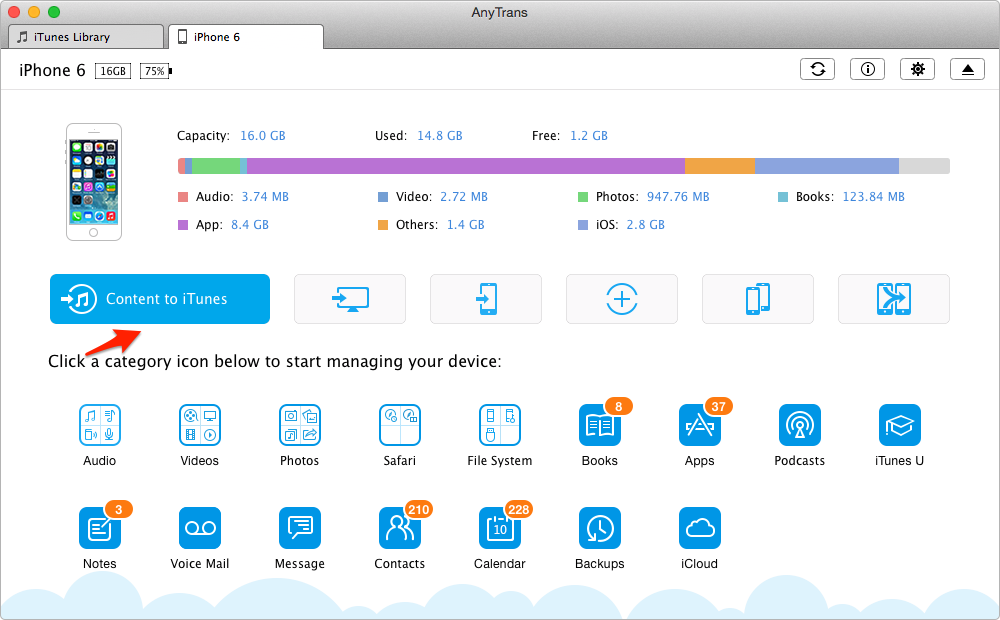The image size is (1000, 620).
Task: Click the Audio legend color swatch
Action: [183, 197]
